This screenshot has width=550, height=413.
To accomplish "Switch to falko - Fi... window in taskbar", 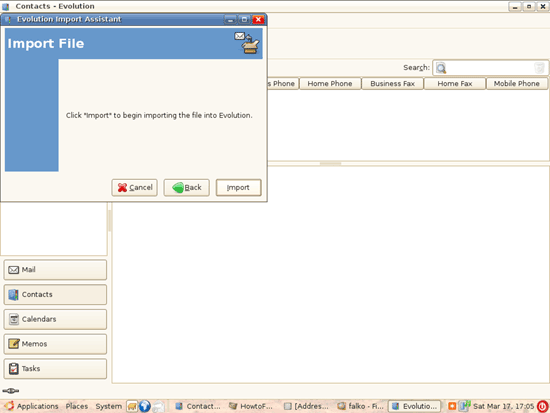I will pyautogui.click(x=360, y=406).
